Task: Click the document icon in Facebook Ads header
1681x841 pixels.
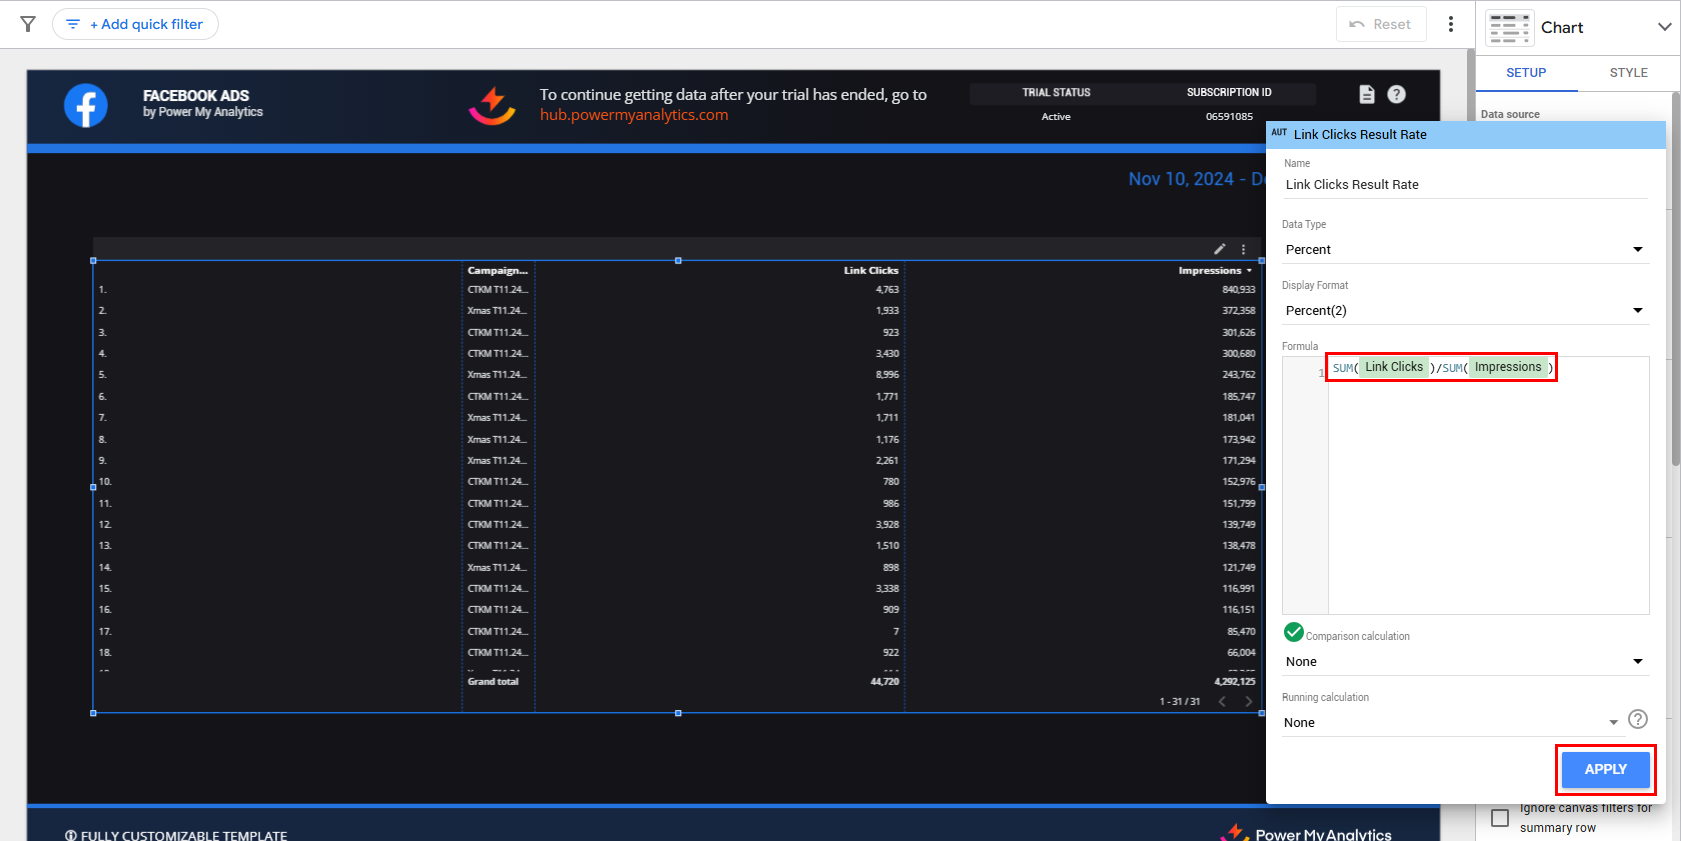Action: pyautogui.click(x=1366, y=94)
